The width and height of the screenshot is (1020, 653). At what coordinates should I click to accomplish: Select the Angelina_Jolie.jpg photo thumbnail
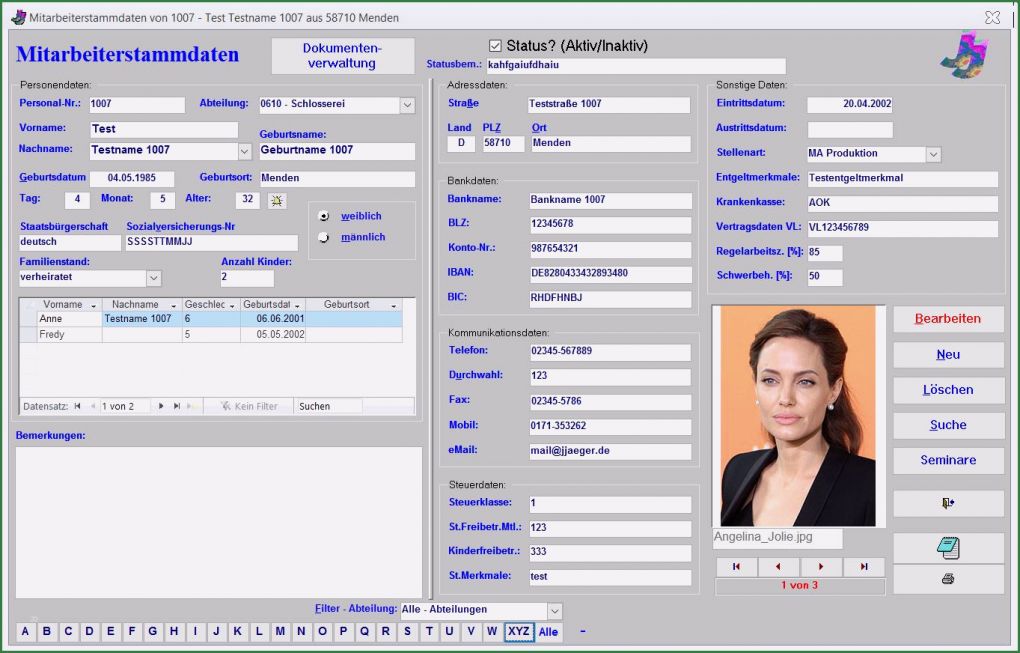[800, 415]
